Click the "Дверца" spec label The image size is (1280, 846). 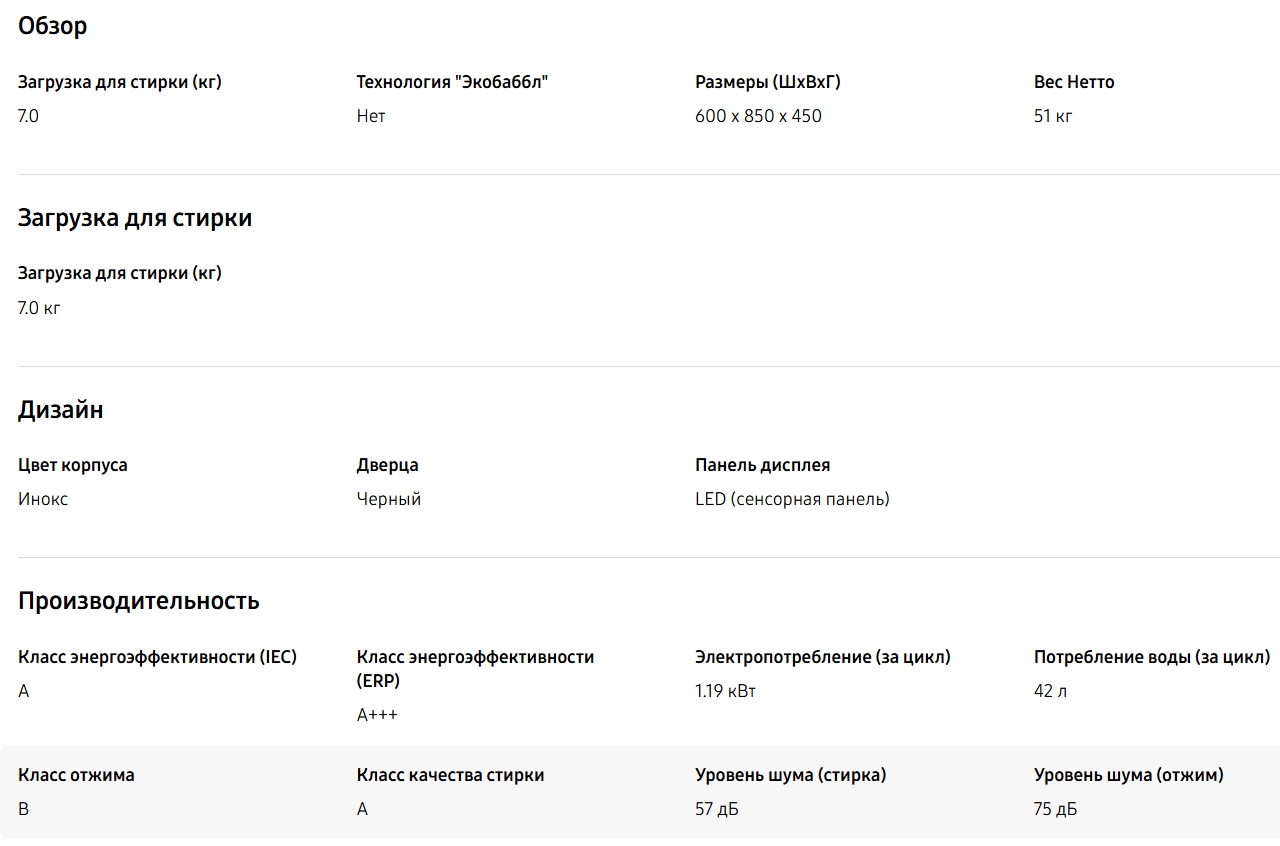coord(387,465)
